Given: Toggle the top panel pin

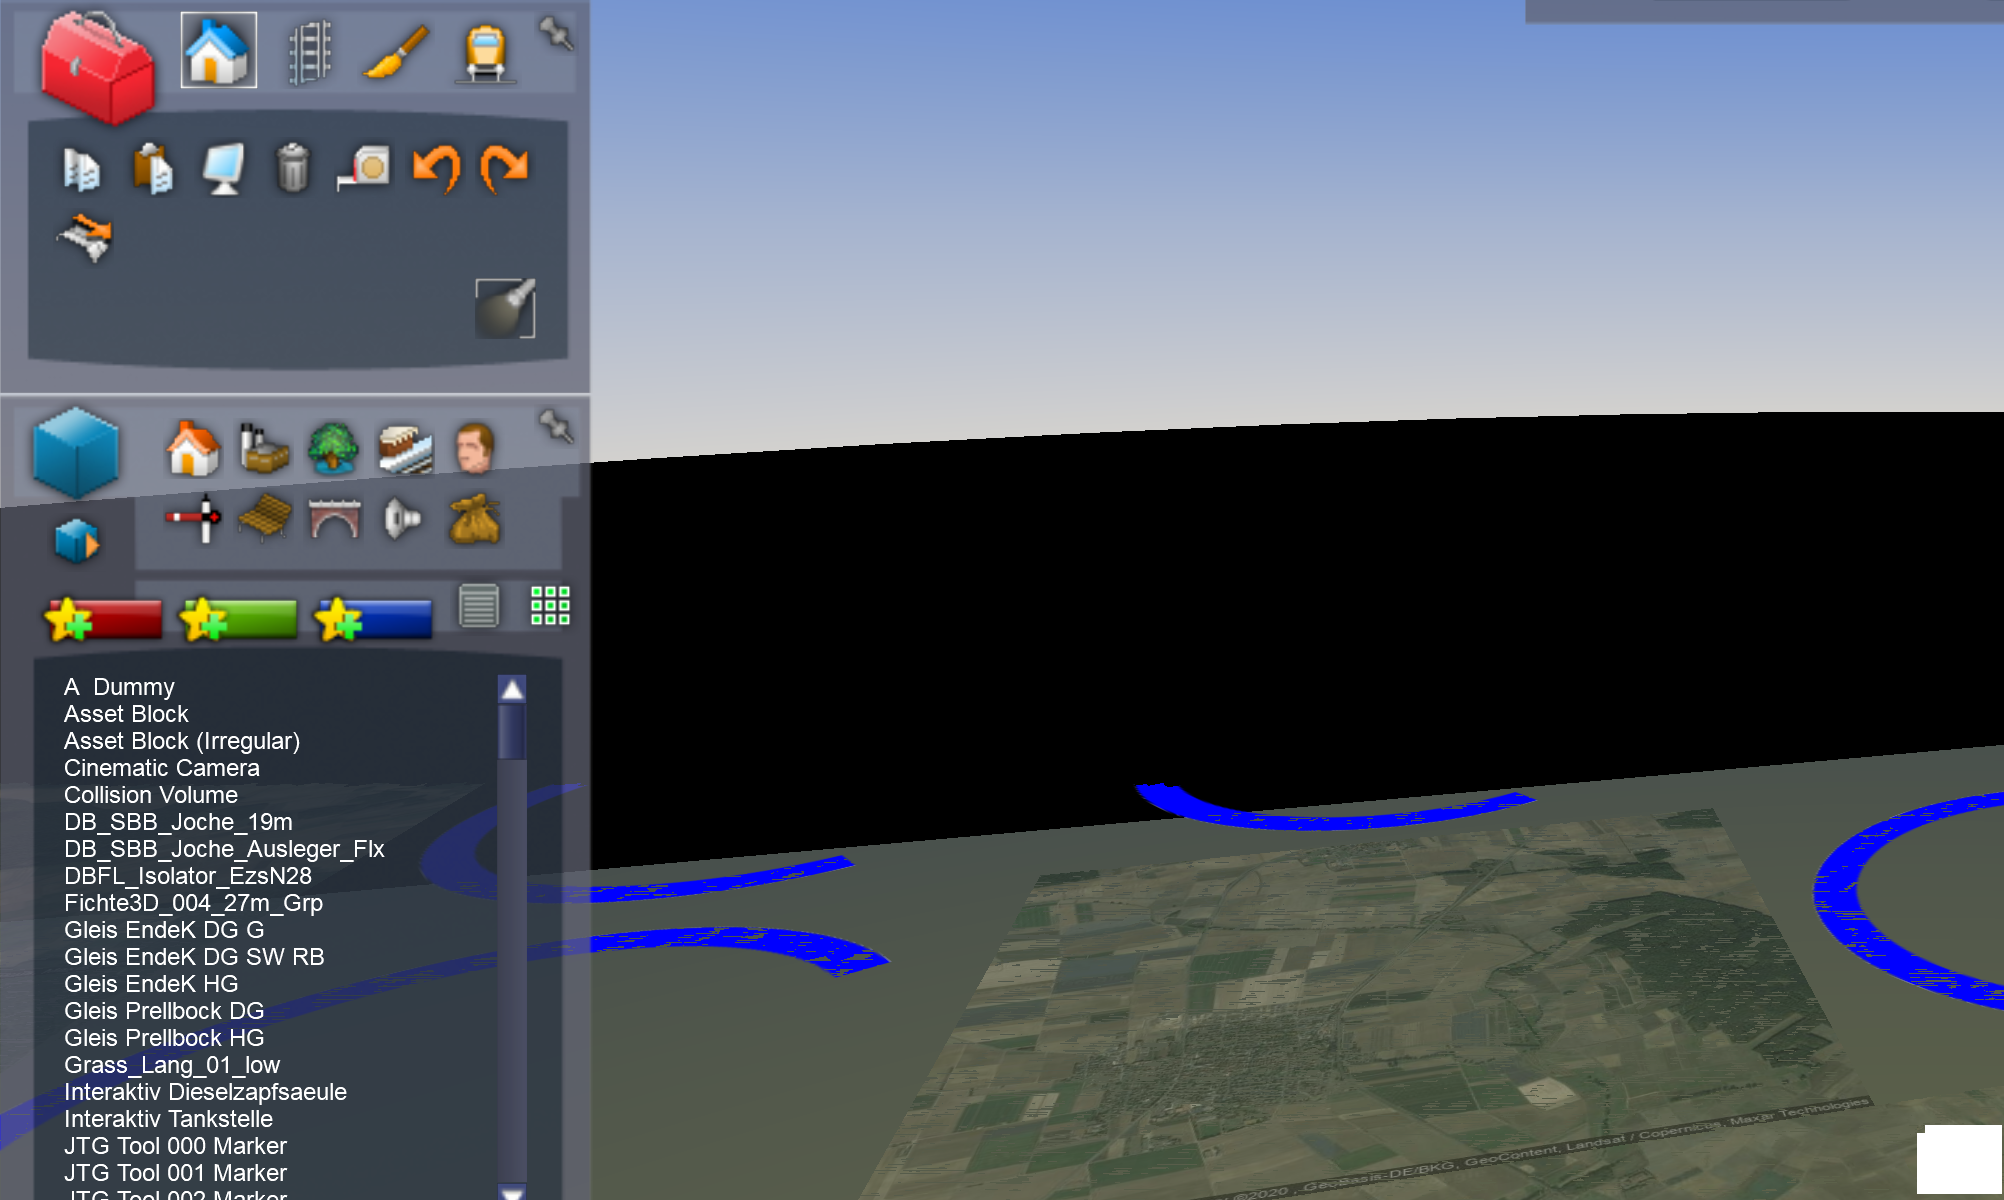Looking at the screenshot, I should coord(555,32).
